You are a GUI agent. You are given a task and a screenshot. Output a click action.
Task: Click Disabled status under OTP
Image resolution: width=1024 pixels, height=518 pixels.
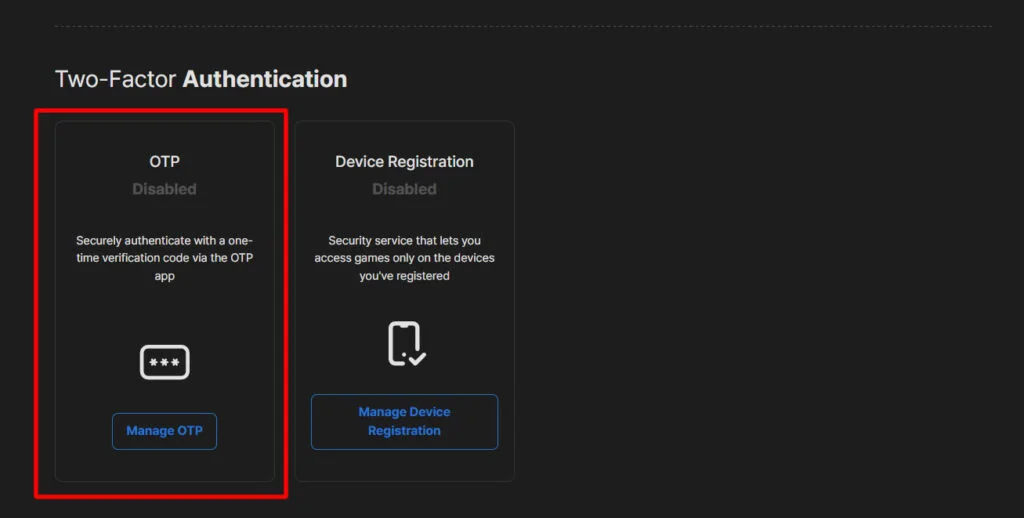coord(164,189)
